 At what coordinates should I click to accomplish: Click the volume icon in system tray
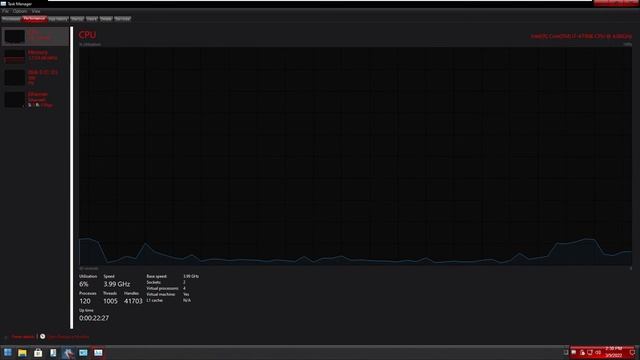pyautogui.click(x=598, y=352)
